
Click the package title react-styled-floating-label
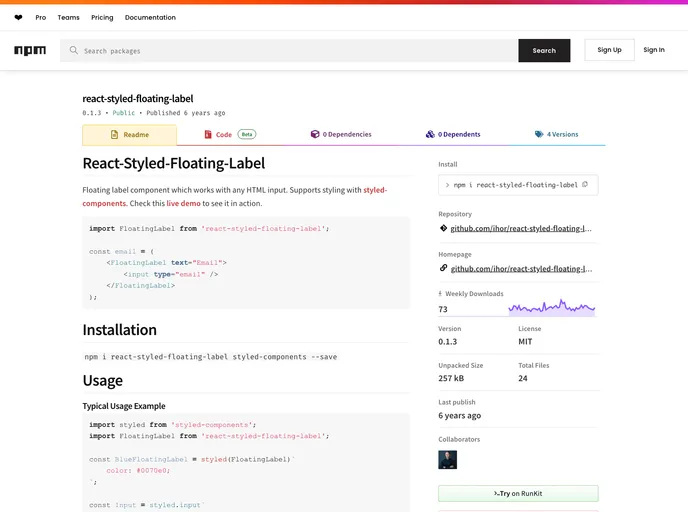coord(138,99)
